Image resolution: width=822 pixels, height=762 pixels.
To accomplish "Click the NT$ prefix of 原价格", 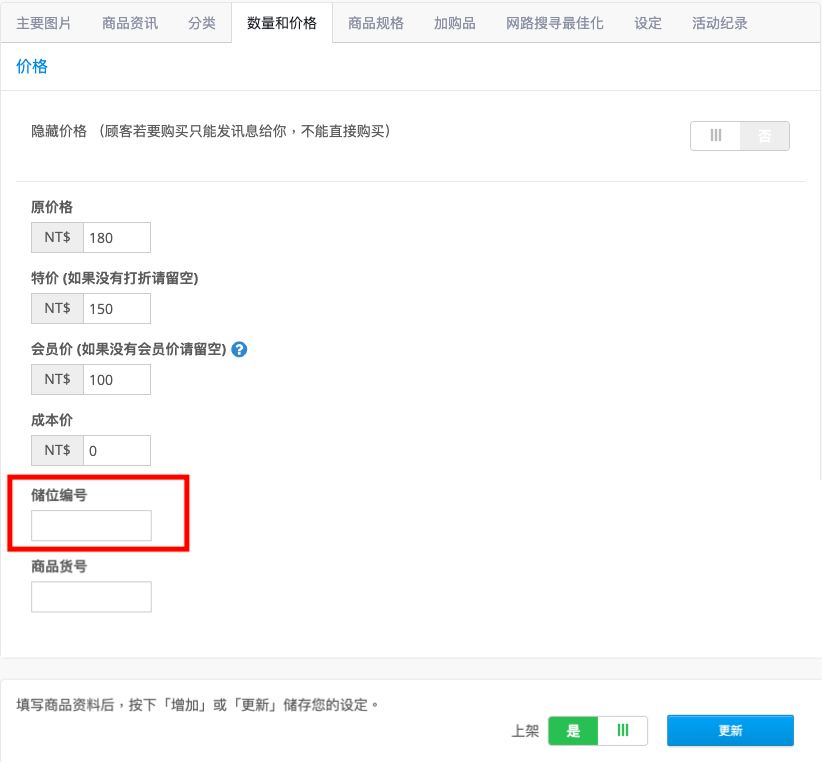I will coord(57,237).
